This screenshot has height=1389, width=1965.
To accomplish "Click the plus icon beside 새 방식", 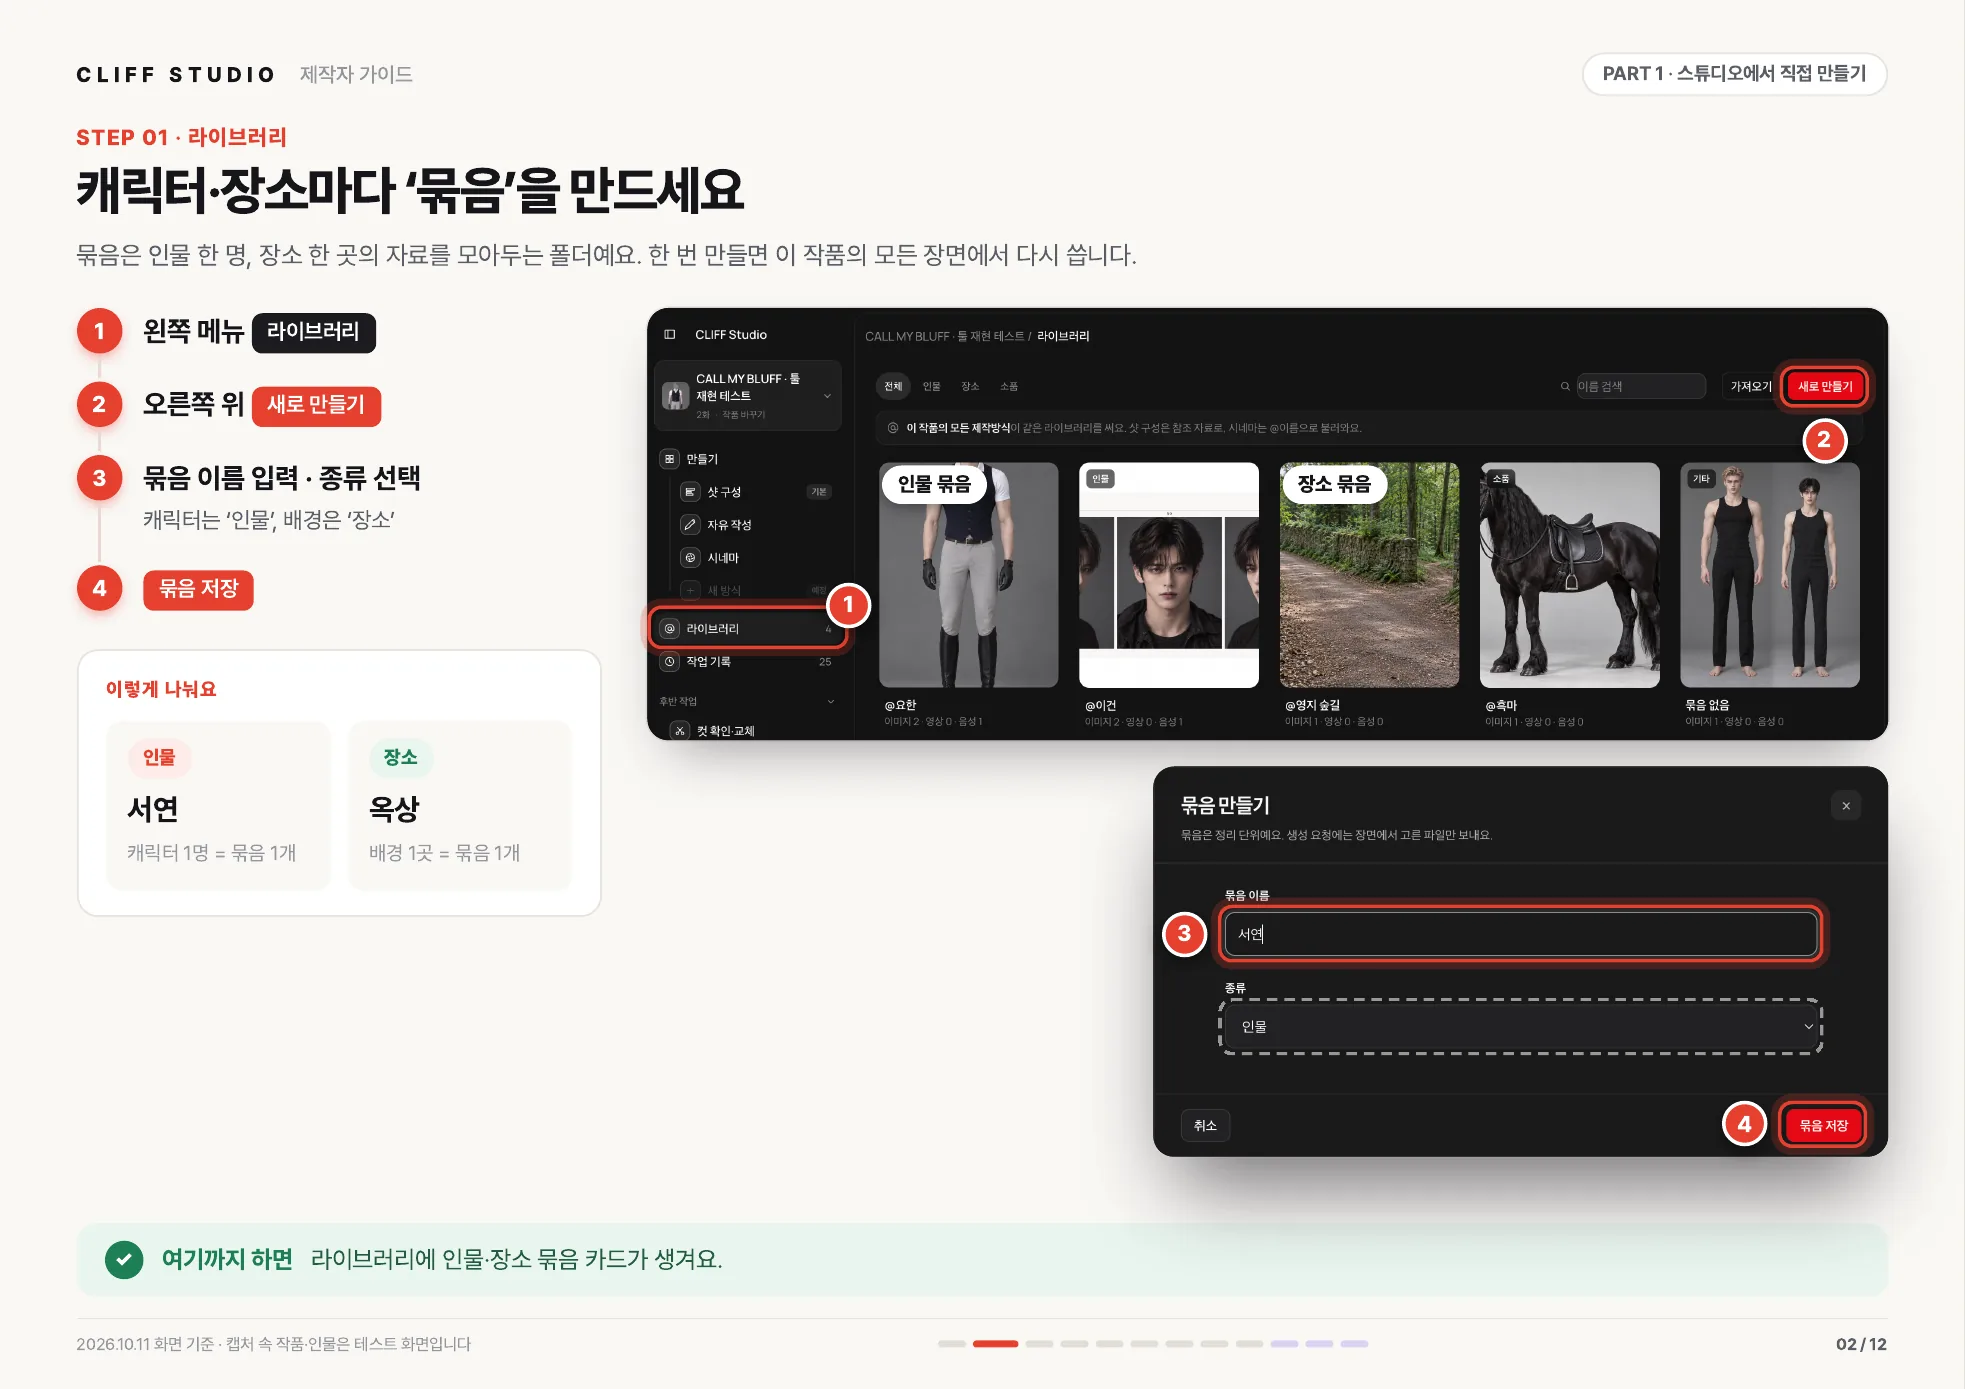I will tap(690, 591).
